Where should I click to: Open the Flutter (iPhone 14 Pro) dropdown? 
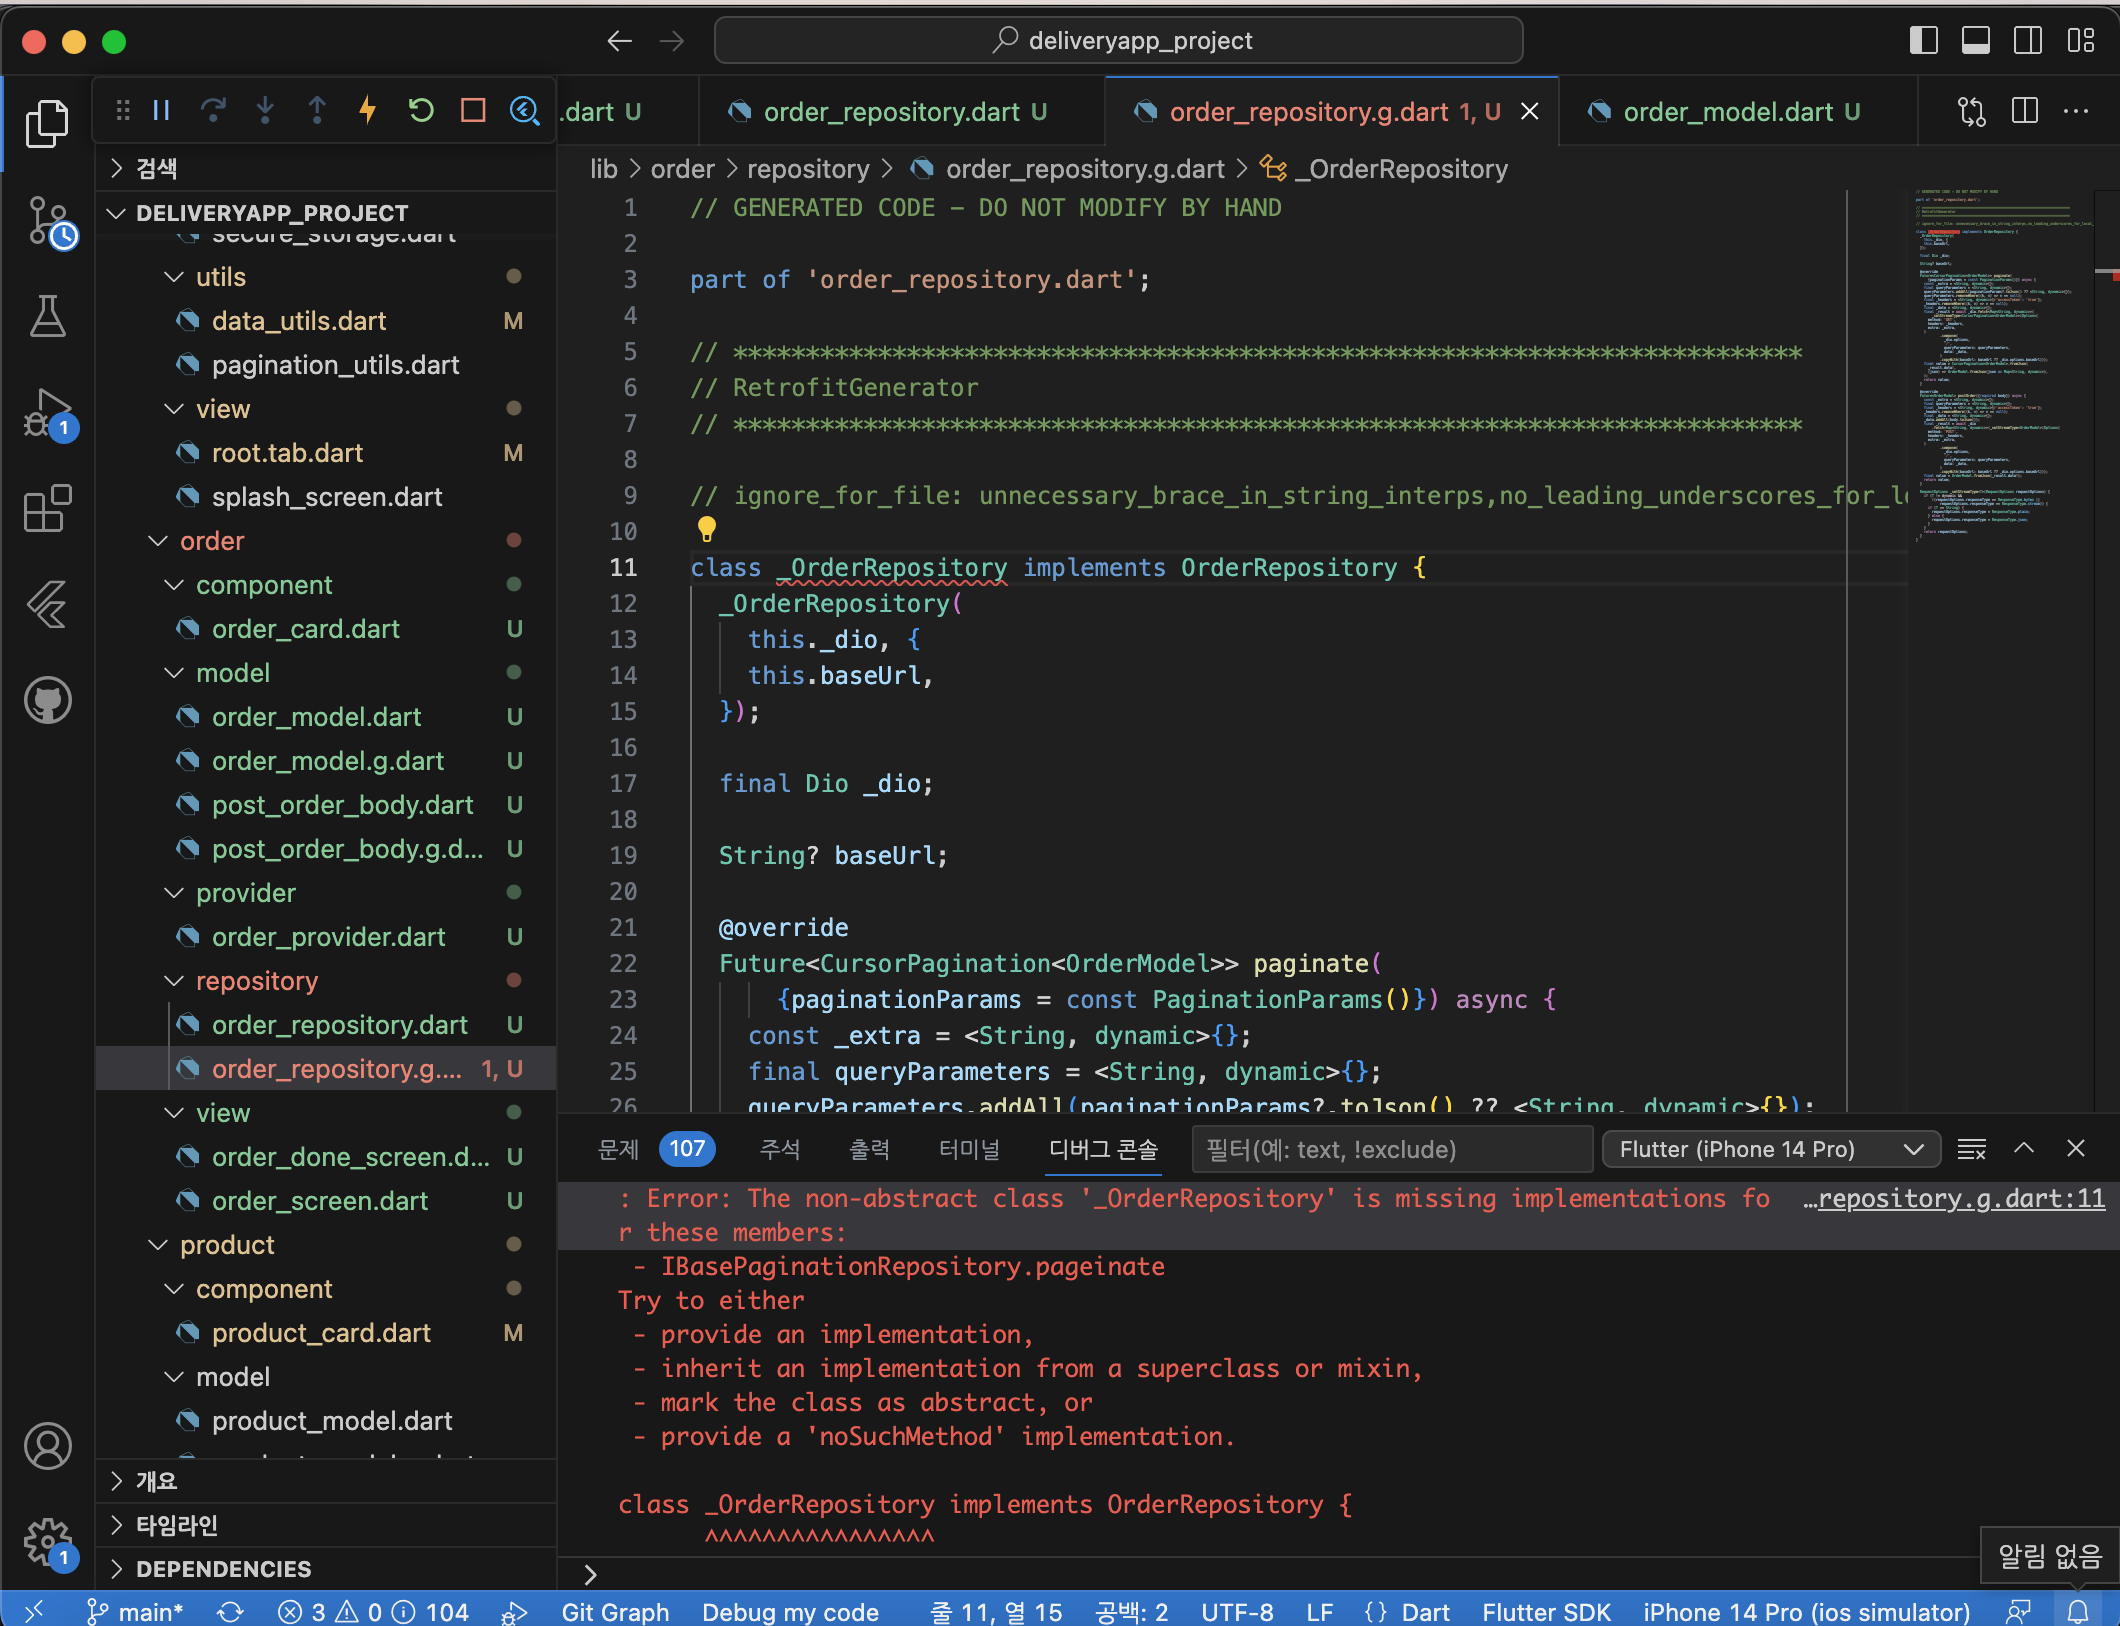(x=1771, y=1149)
